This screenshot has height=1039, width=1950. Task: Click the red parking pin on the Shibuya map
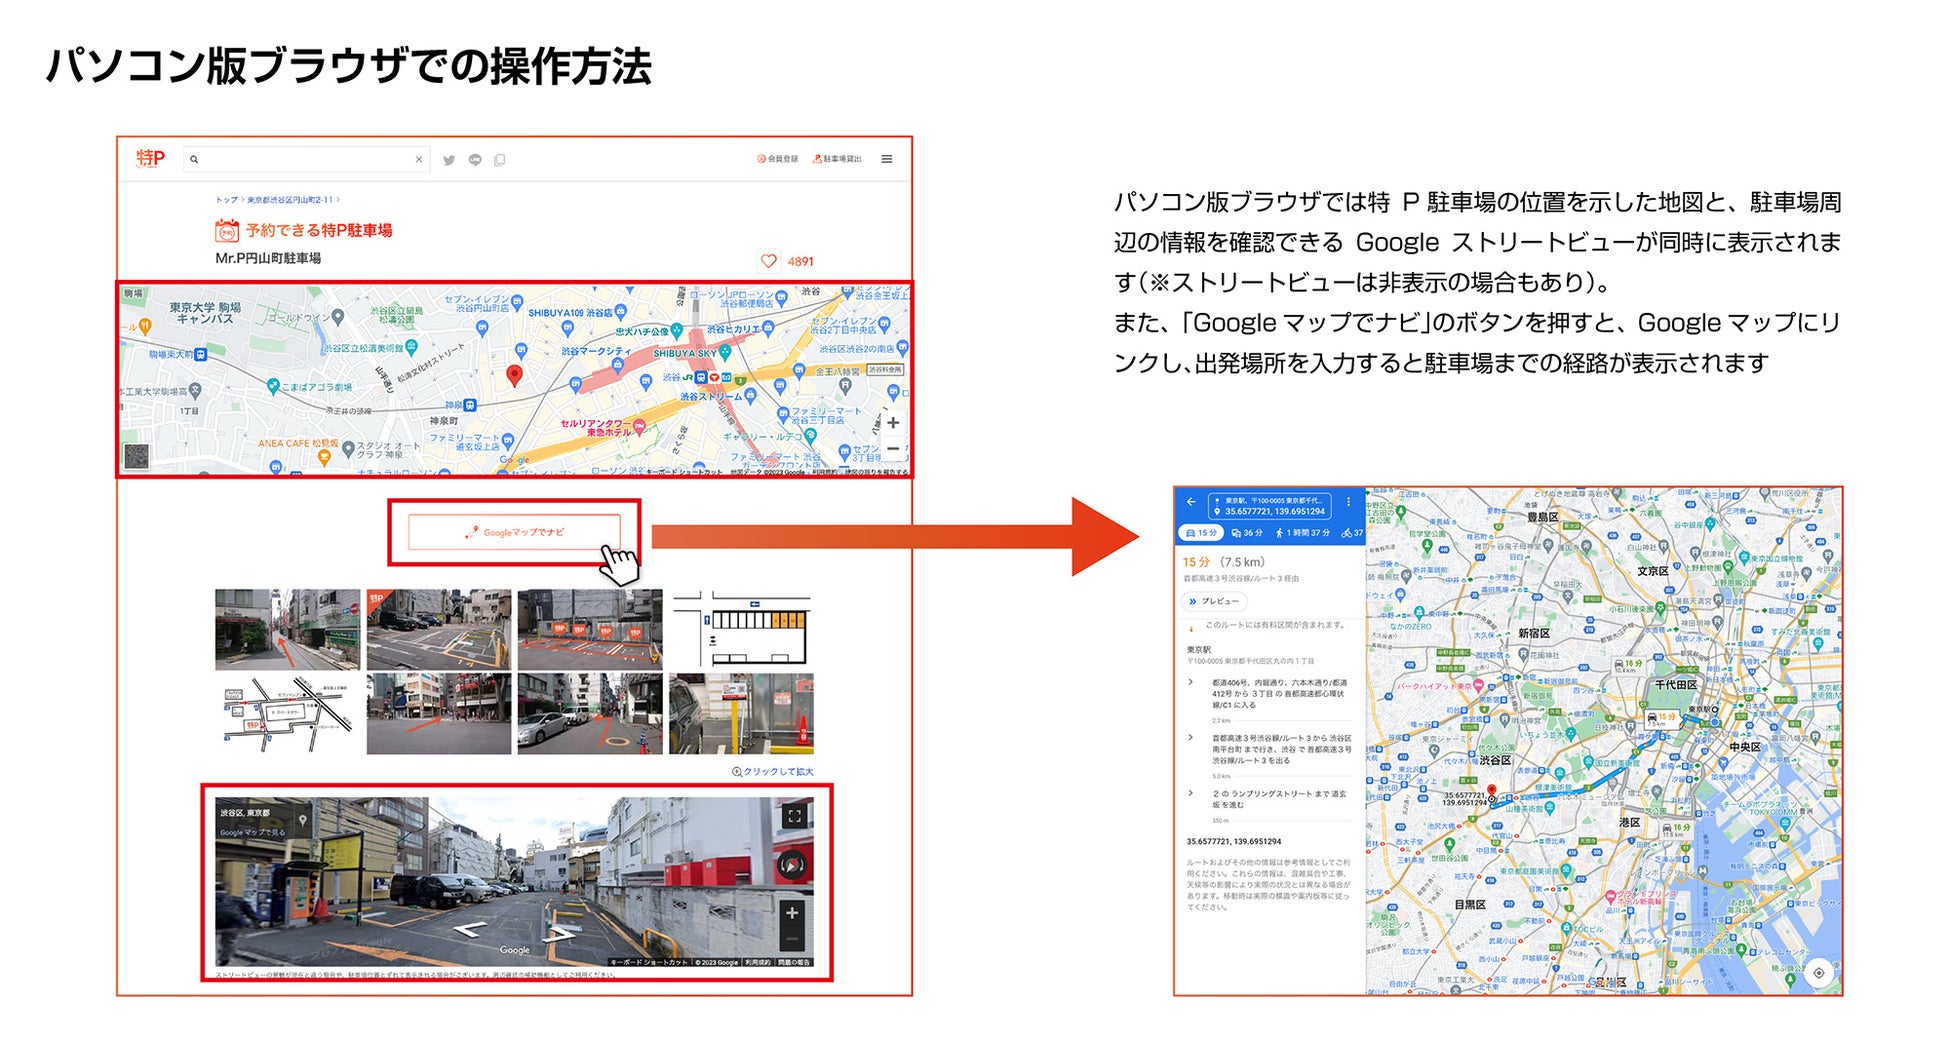[x=514, y=375]
